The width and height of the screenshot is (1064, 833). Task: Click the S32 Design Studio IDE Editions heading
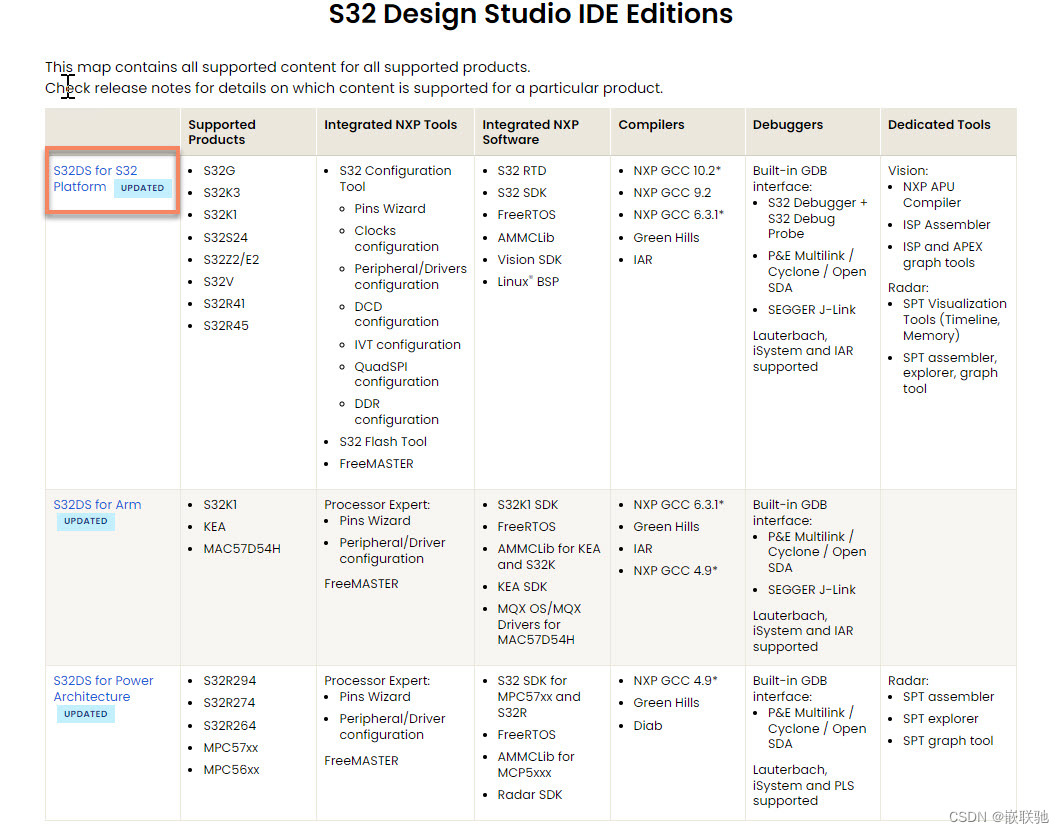(x=531, y=14)
